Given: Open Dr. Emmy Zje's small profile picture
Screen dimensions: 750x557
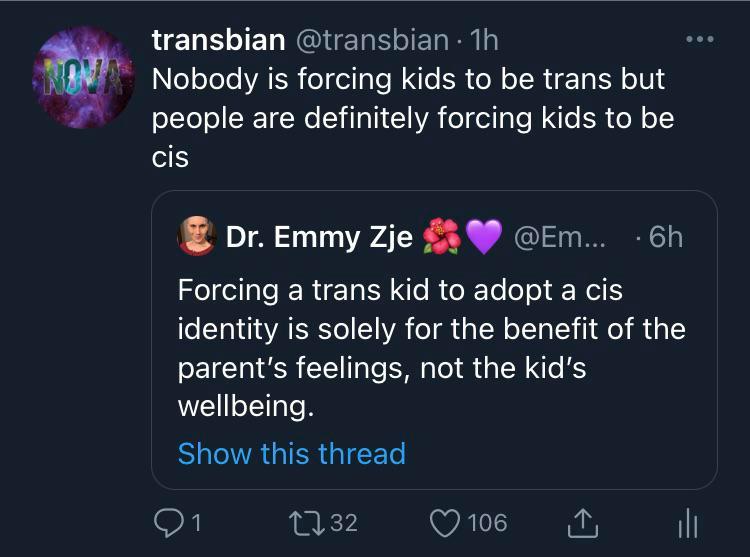Looking at the screenshot, I should tap(197, 237).
